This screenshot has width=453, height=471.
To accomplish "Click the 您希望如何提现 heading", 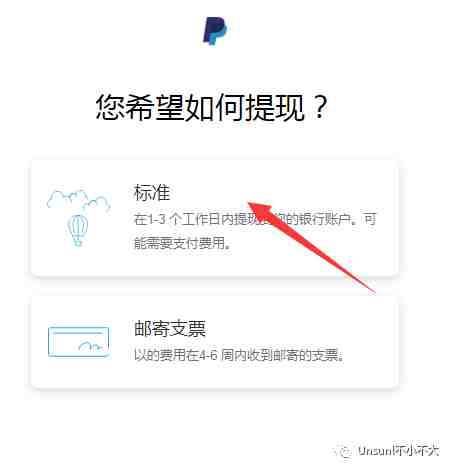I will (x=212, y=107).
